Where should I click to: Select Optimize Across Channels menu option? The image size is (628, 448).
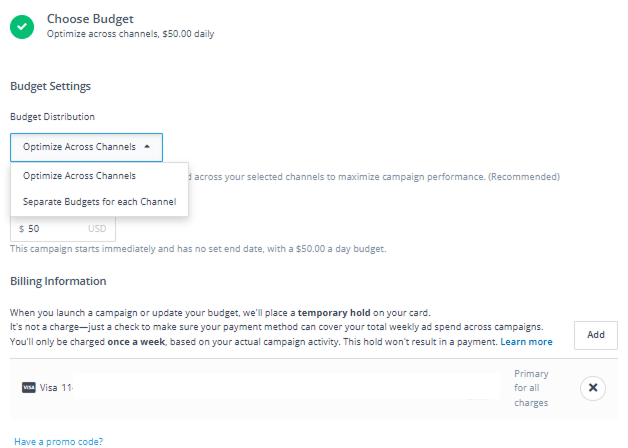click(x=80, y=176)
